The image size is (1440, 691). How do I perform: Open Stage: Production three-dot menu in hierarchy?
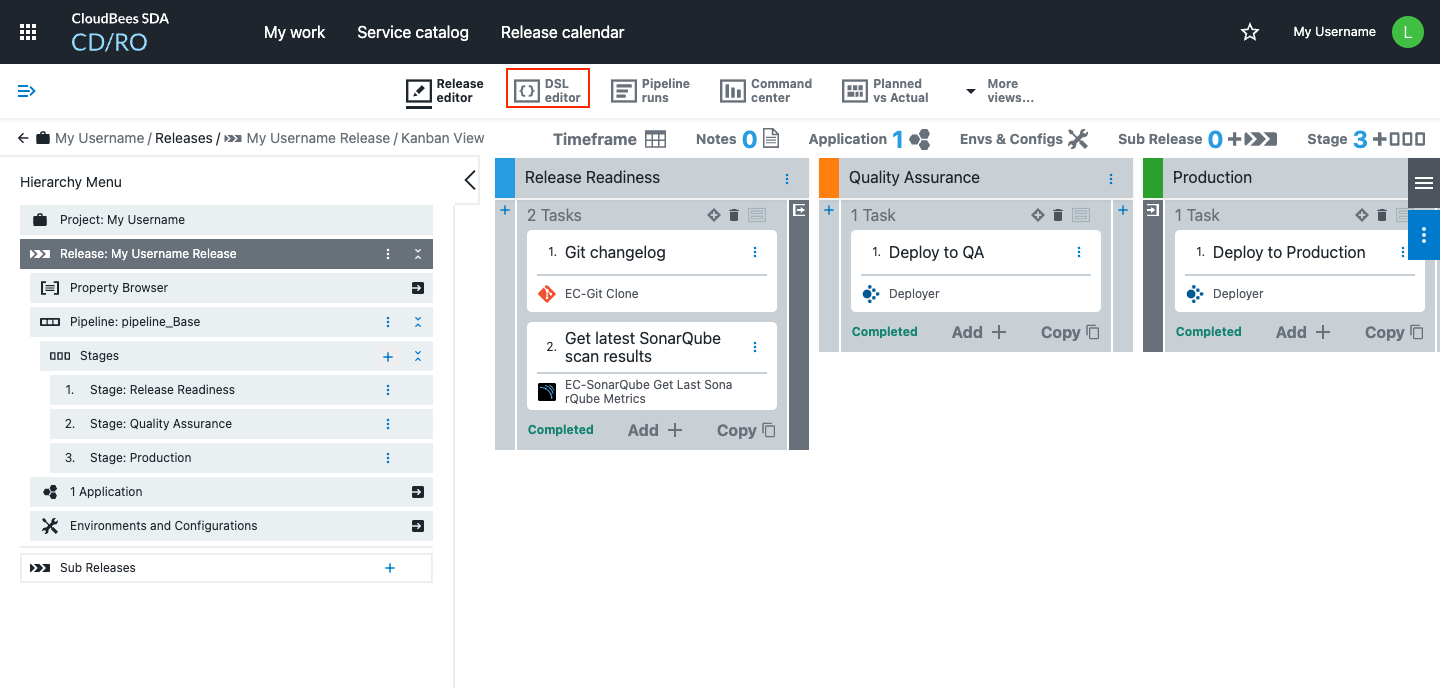coord(388,458)
